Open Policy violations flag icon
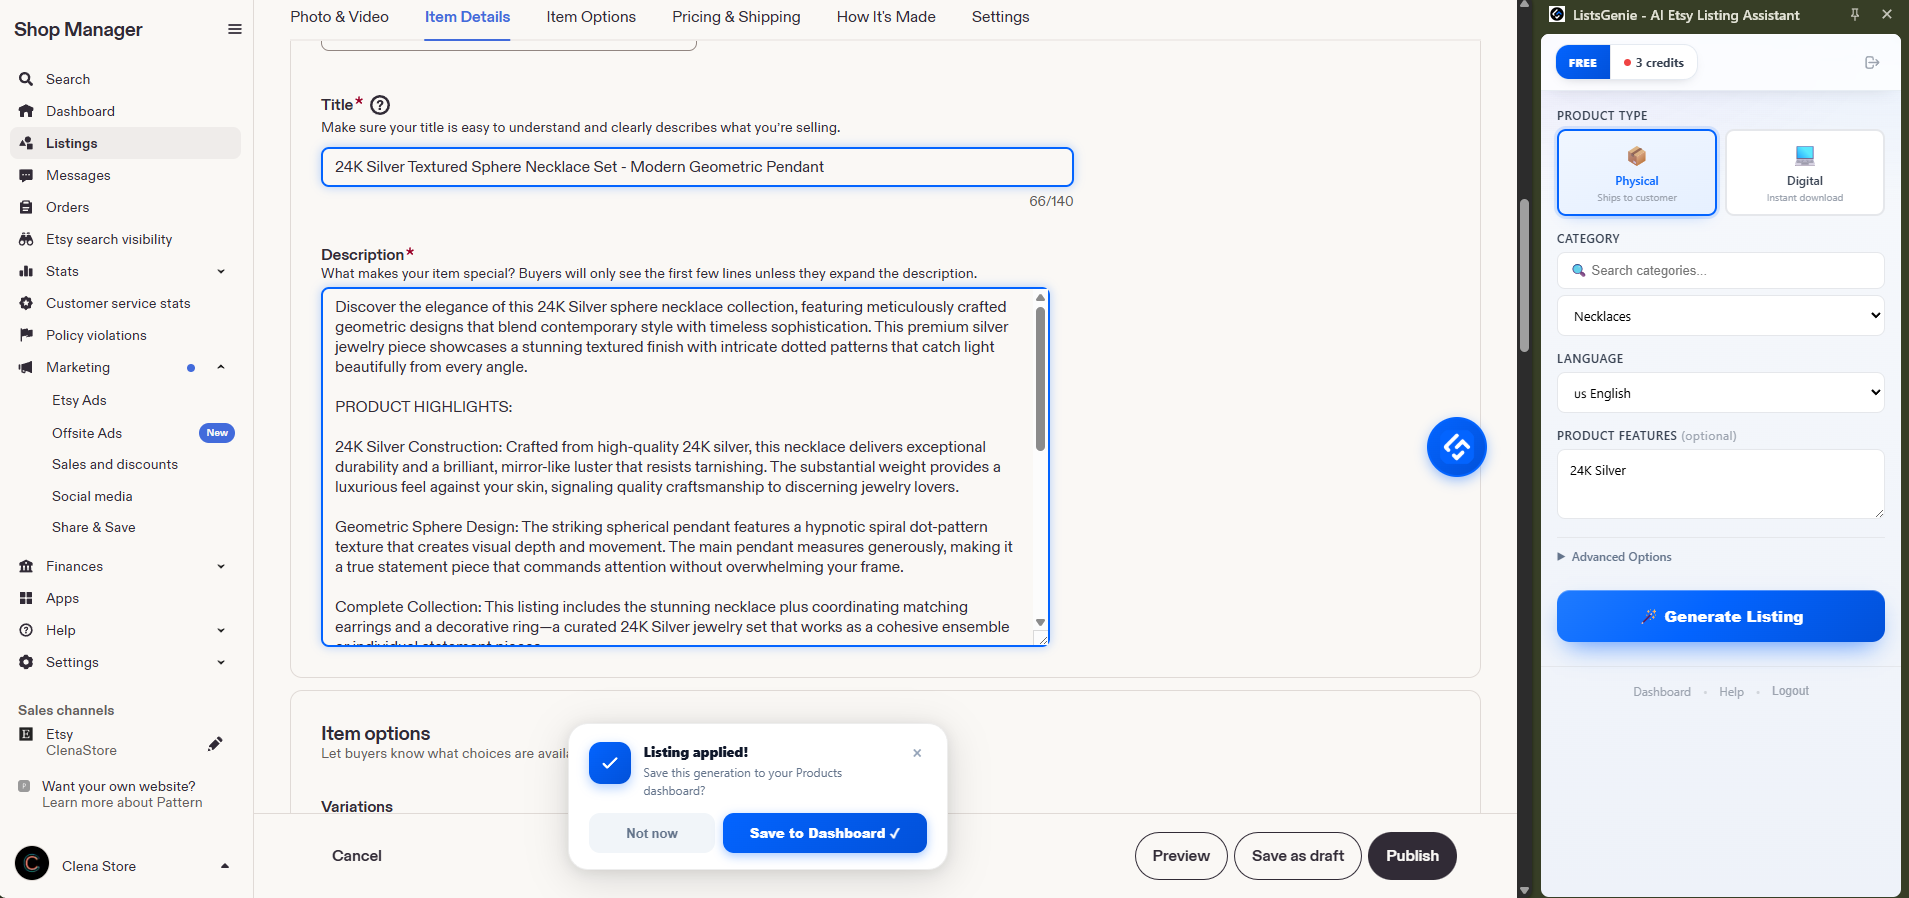This screenshot has width=1909, height=898. point(26,335)
